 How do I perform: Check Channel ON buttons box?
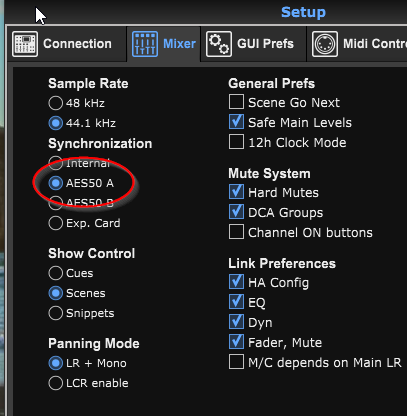pos(236,232)
